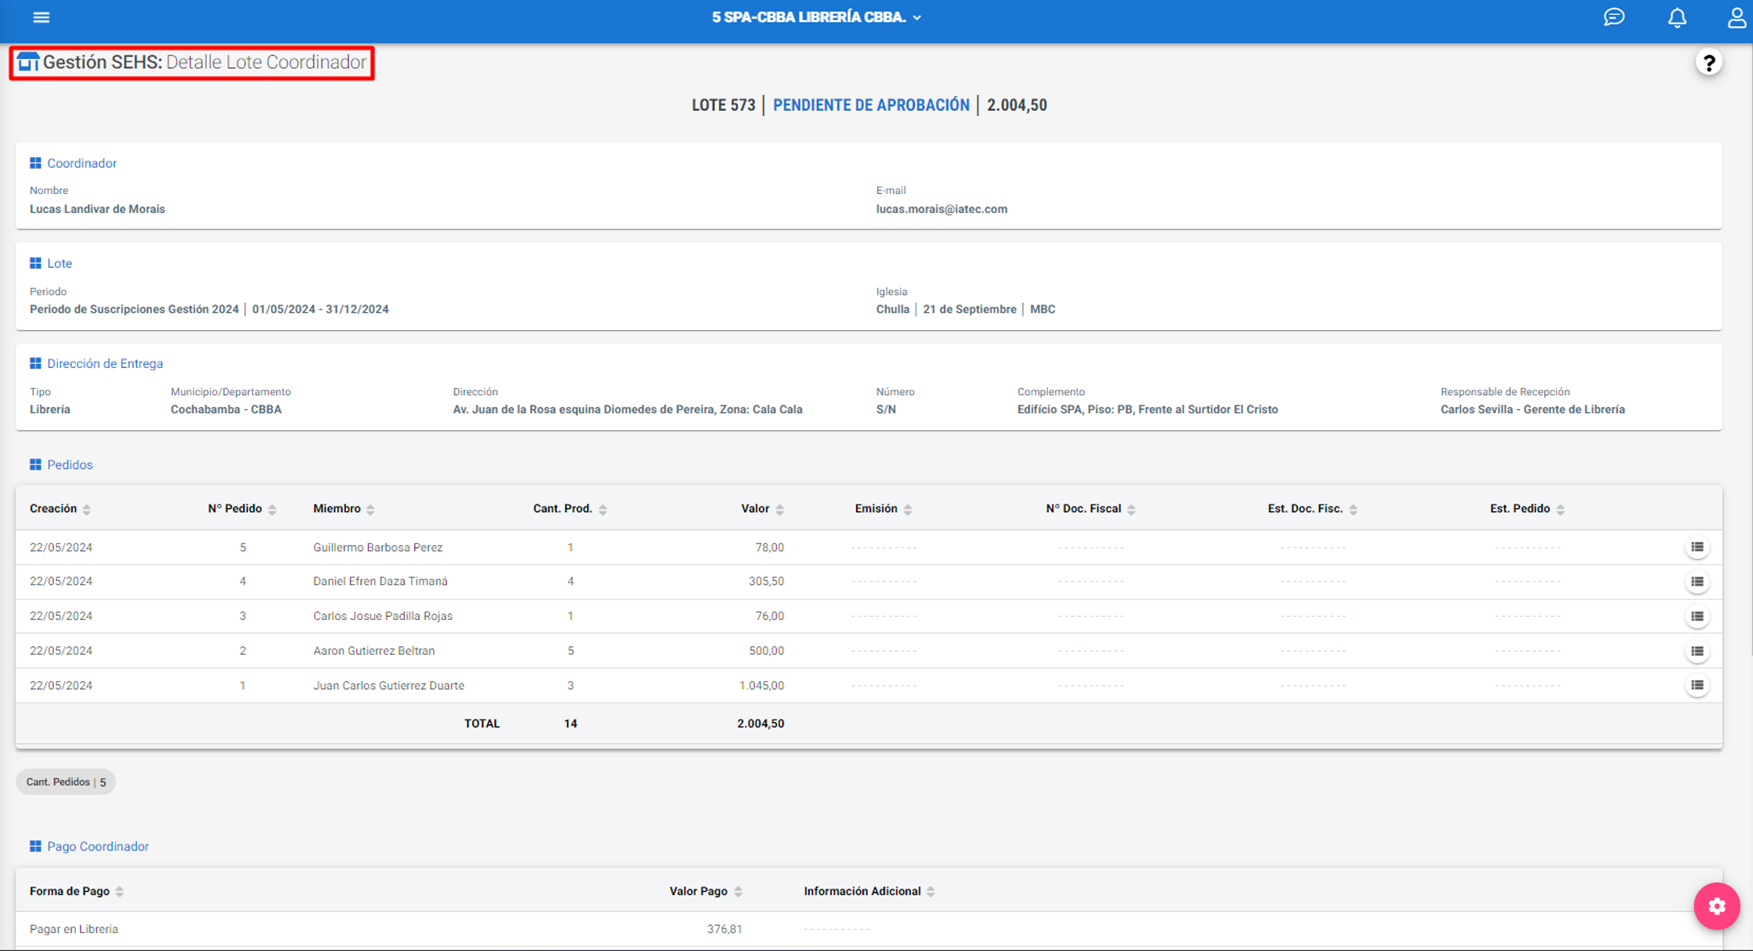Image resolution: width=1753 pixels, height=951 pixels.
Task: Click member Juan Carlos Gutierrez Duarte
Action: coord(389,686)
